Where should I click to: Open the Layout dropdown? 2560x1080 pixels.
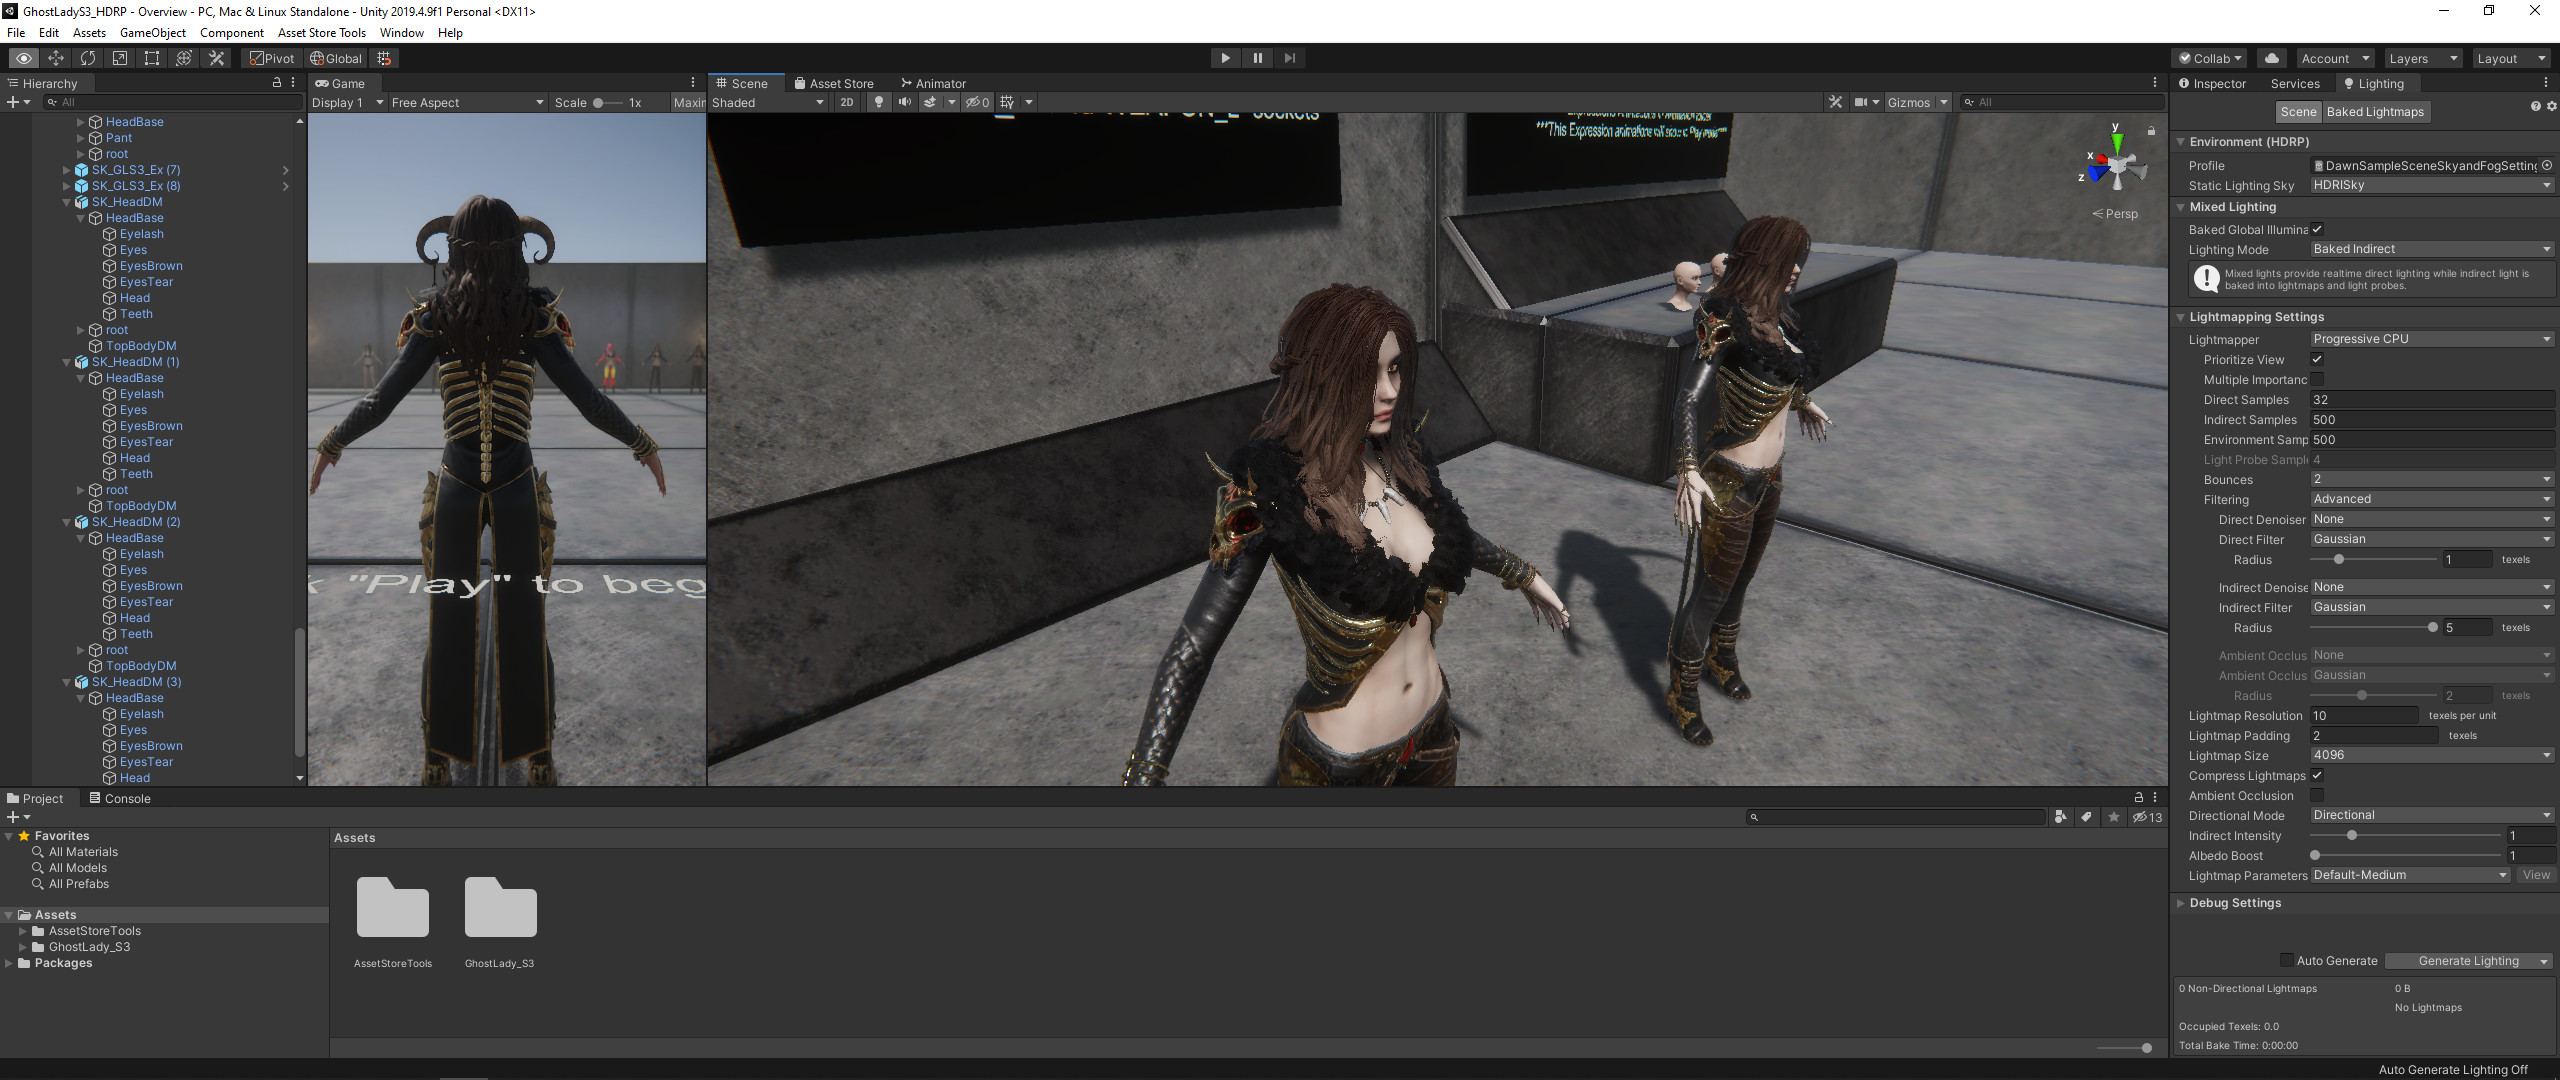click(2511, 58)
